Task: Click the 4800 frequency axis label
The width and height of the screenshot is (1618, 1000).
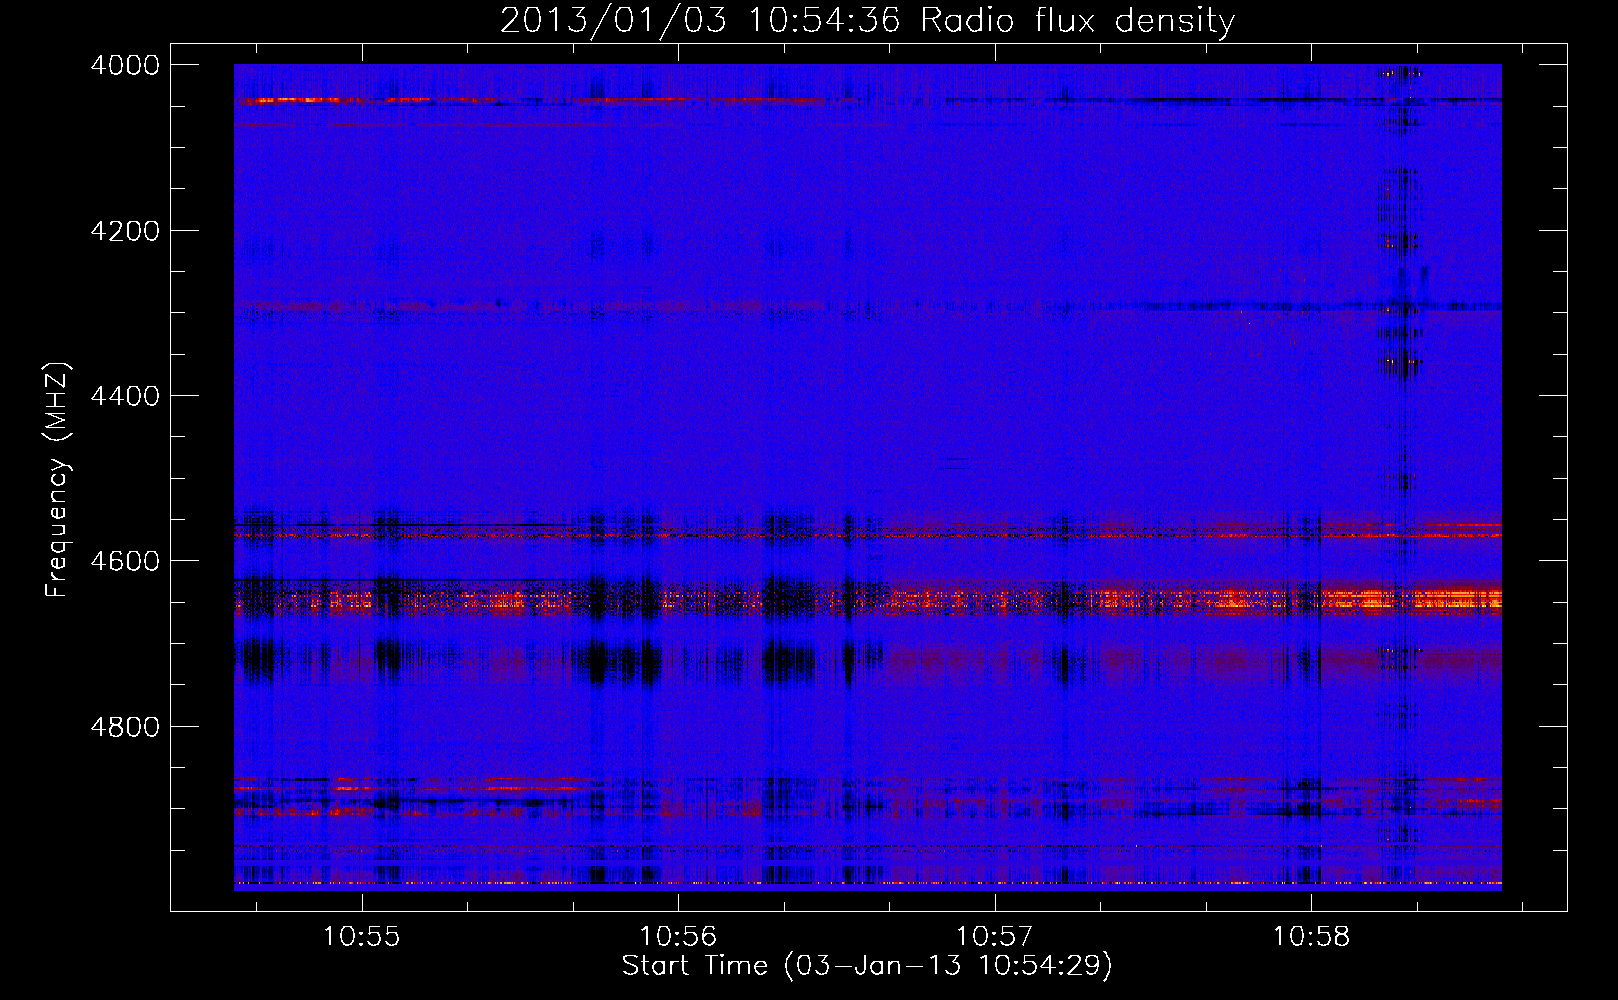Action: 125,727
